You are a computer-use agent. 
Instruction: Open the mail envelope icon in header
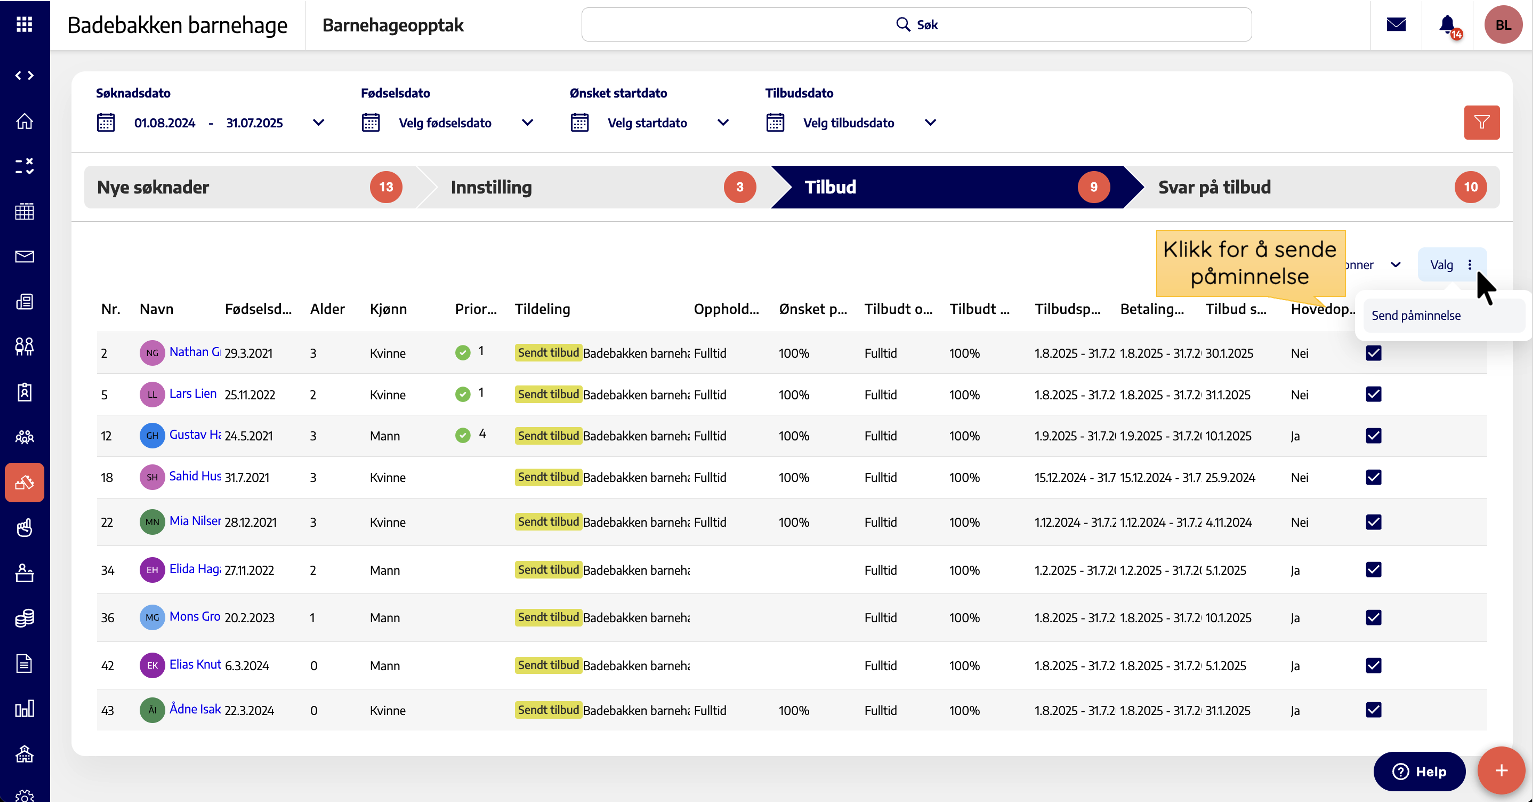click(x=1396, y=25)
